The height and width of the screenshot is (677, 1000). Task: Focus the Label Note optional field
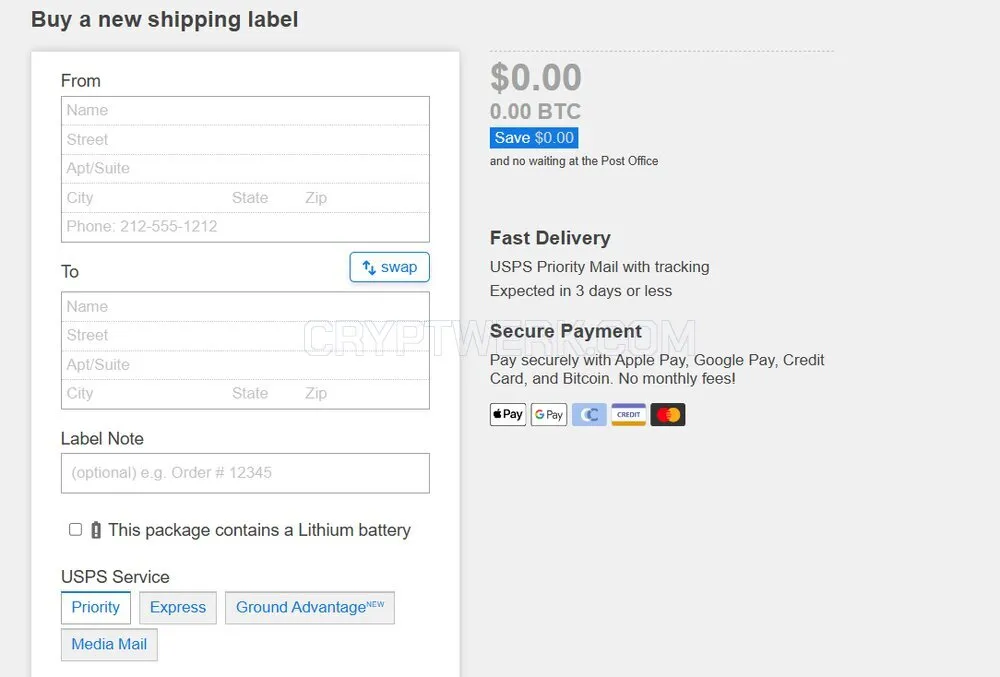pos(246,473)
